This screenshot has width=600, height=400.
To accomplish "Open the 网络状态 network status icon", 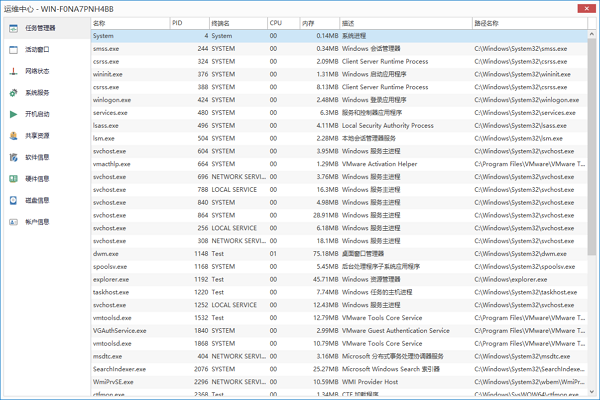I will click(13, 71).
